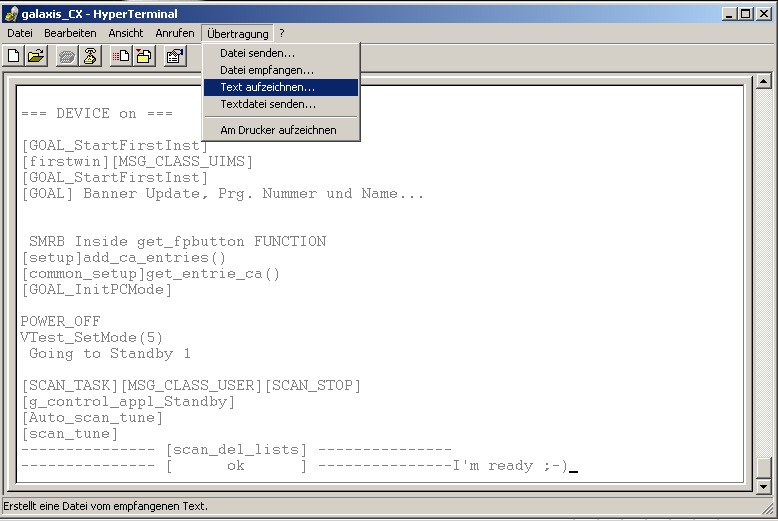
Task: Open the ? help menu
Action: click(282, 33)
